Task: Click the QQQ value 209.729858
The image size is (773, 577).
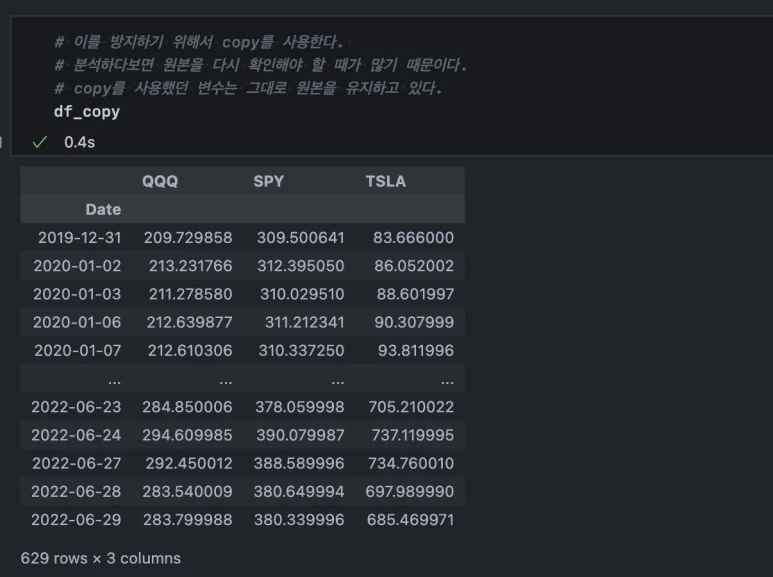Action: tap(188, 238)
